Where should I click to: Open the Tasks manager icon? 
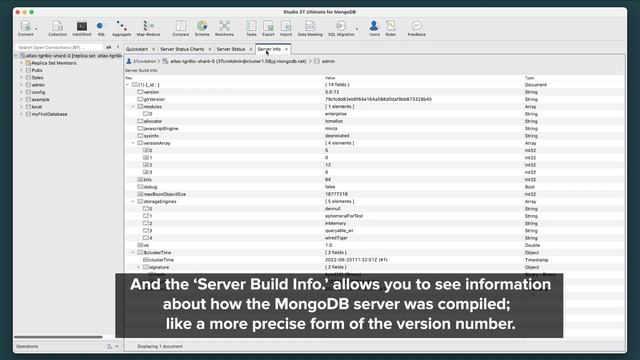click(251, 28)
